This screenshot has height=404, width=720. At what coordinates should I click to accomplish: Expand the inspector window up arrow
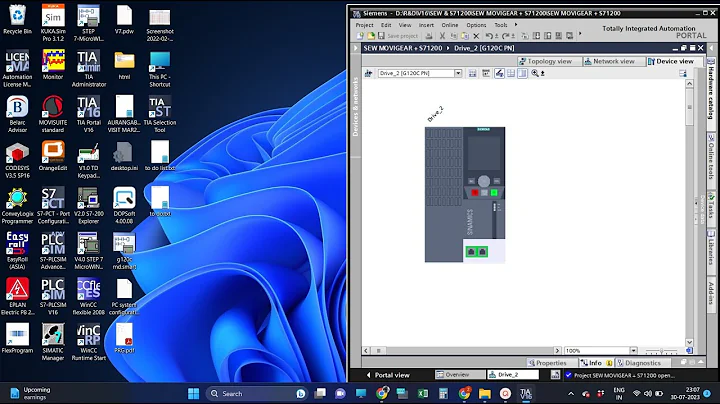coord(701,362)
